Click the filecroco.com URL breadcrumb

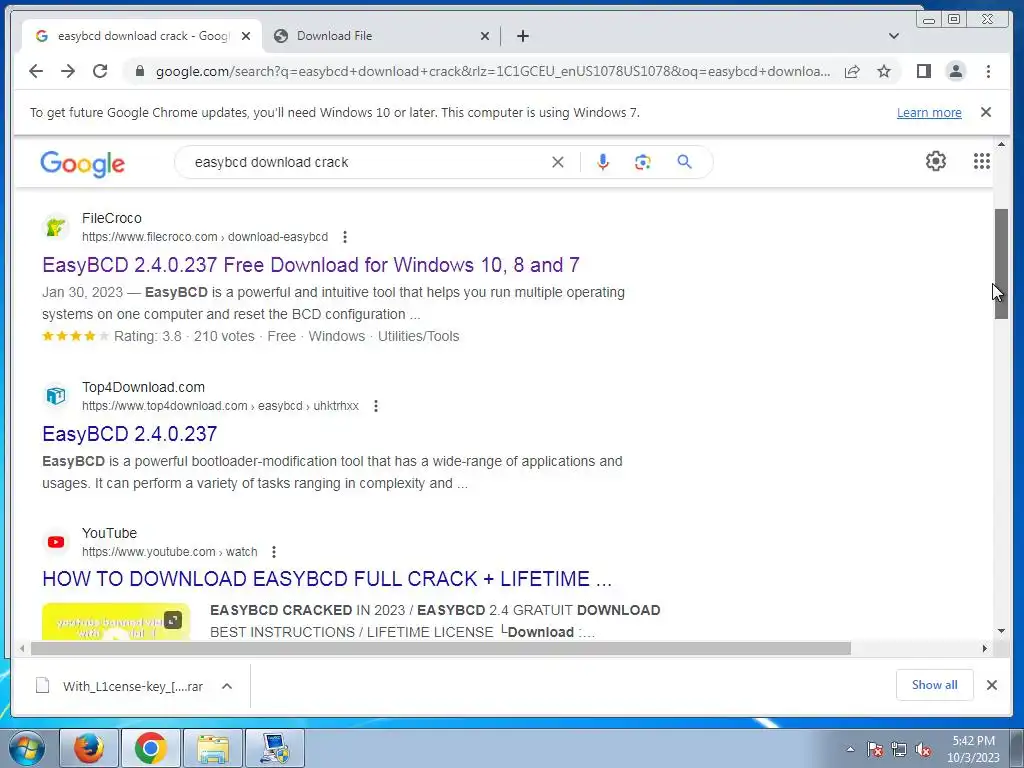[205, 236]
